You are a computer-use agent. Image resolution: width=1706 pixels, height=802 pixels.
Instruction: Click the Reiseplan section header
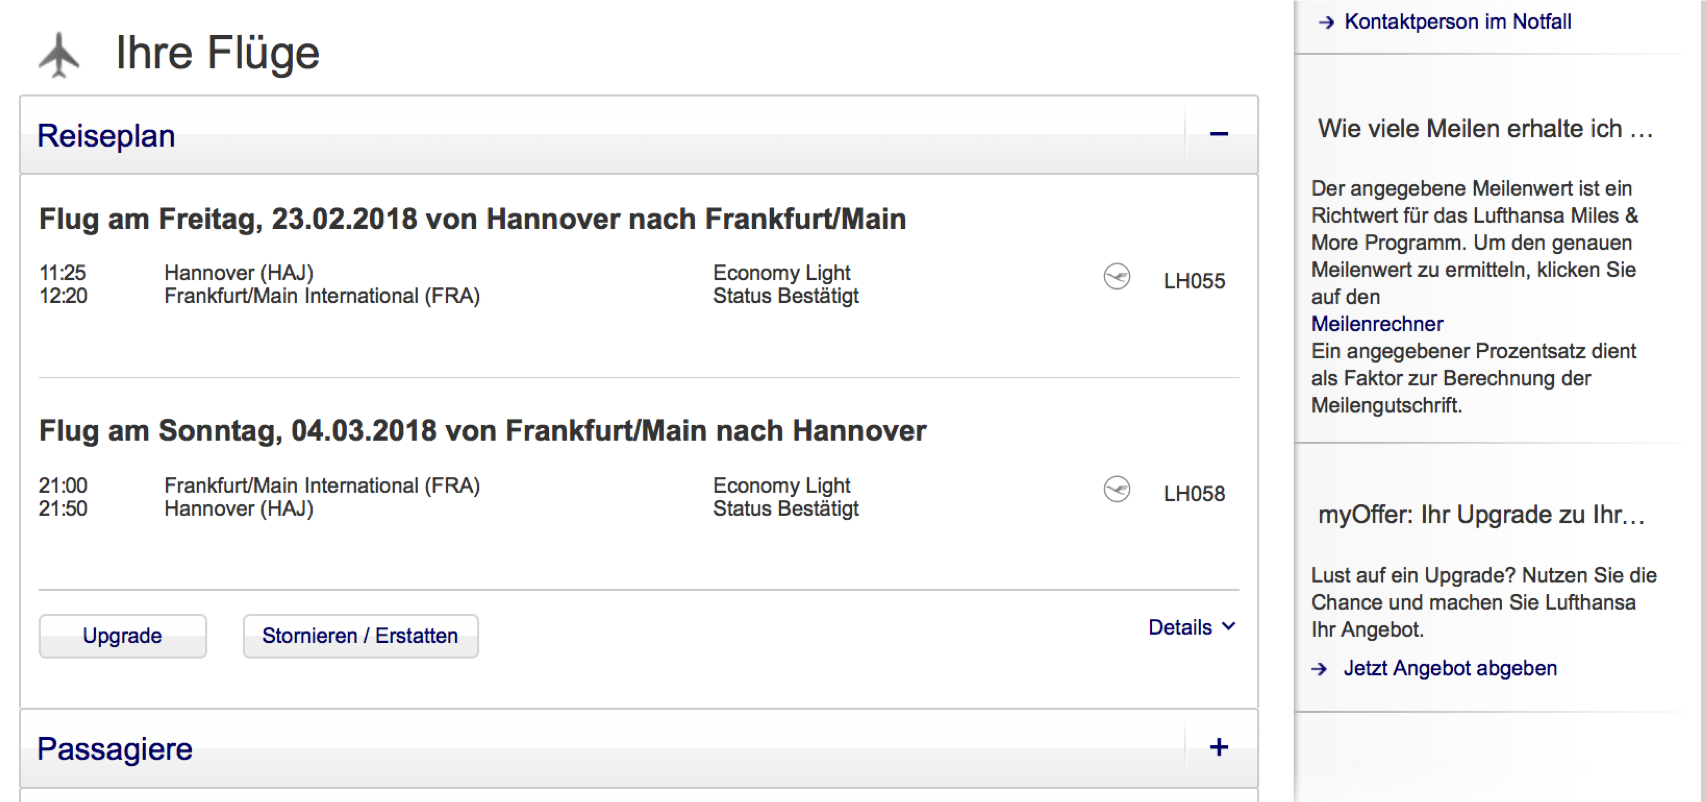(106, 136)
